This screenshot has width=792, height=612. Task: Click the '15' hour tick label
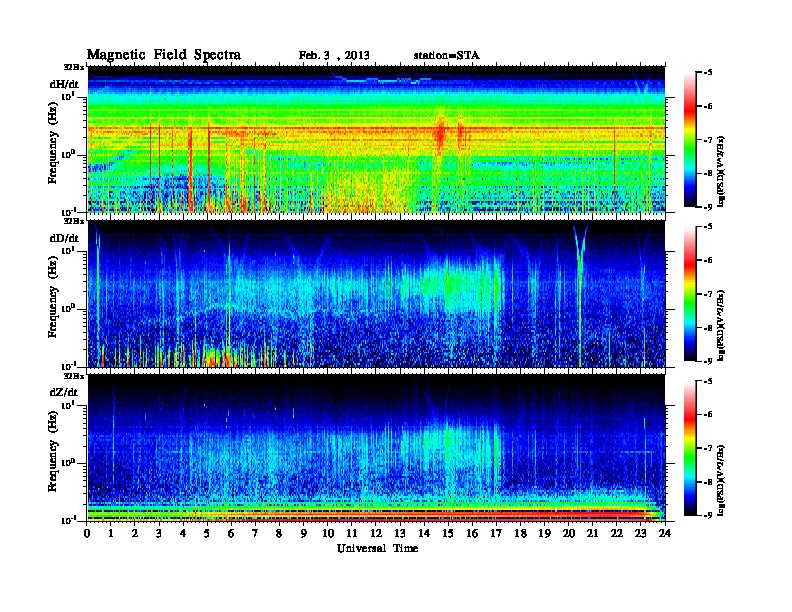coord(449,534)
